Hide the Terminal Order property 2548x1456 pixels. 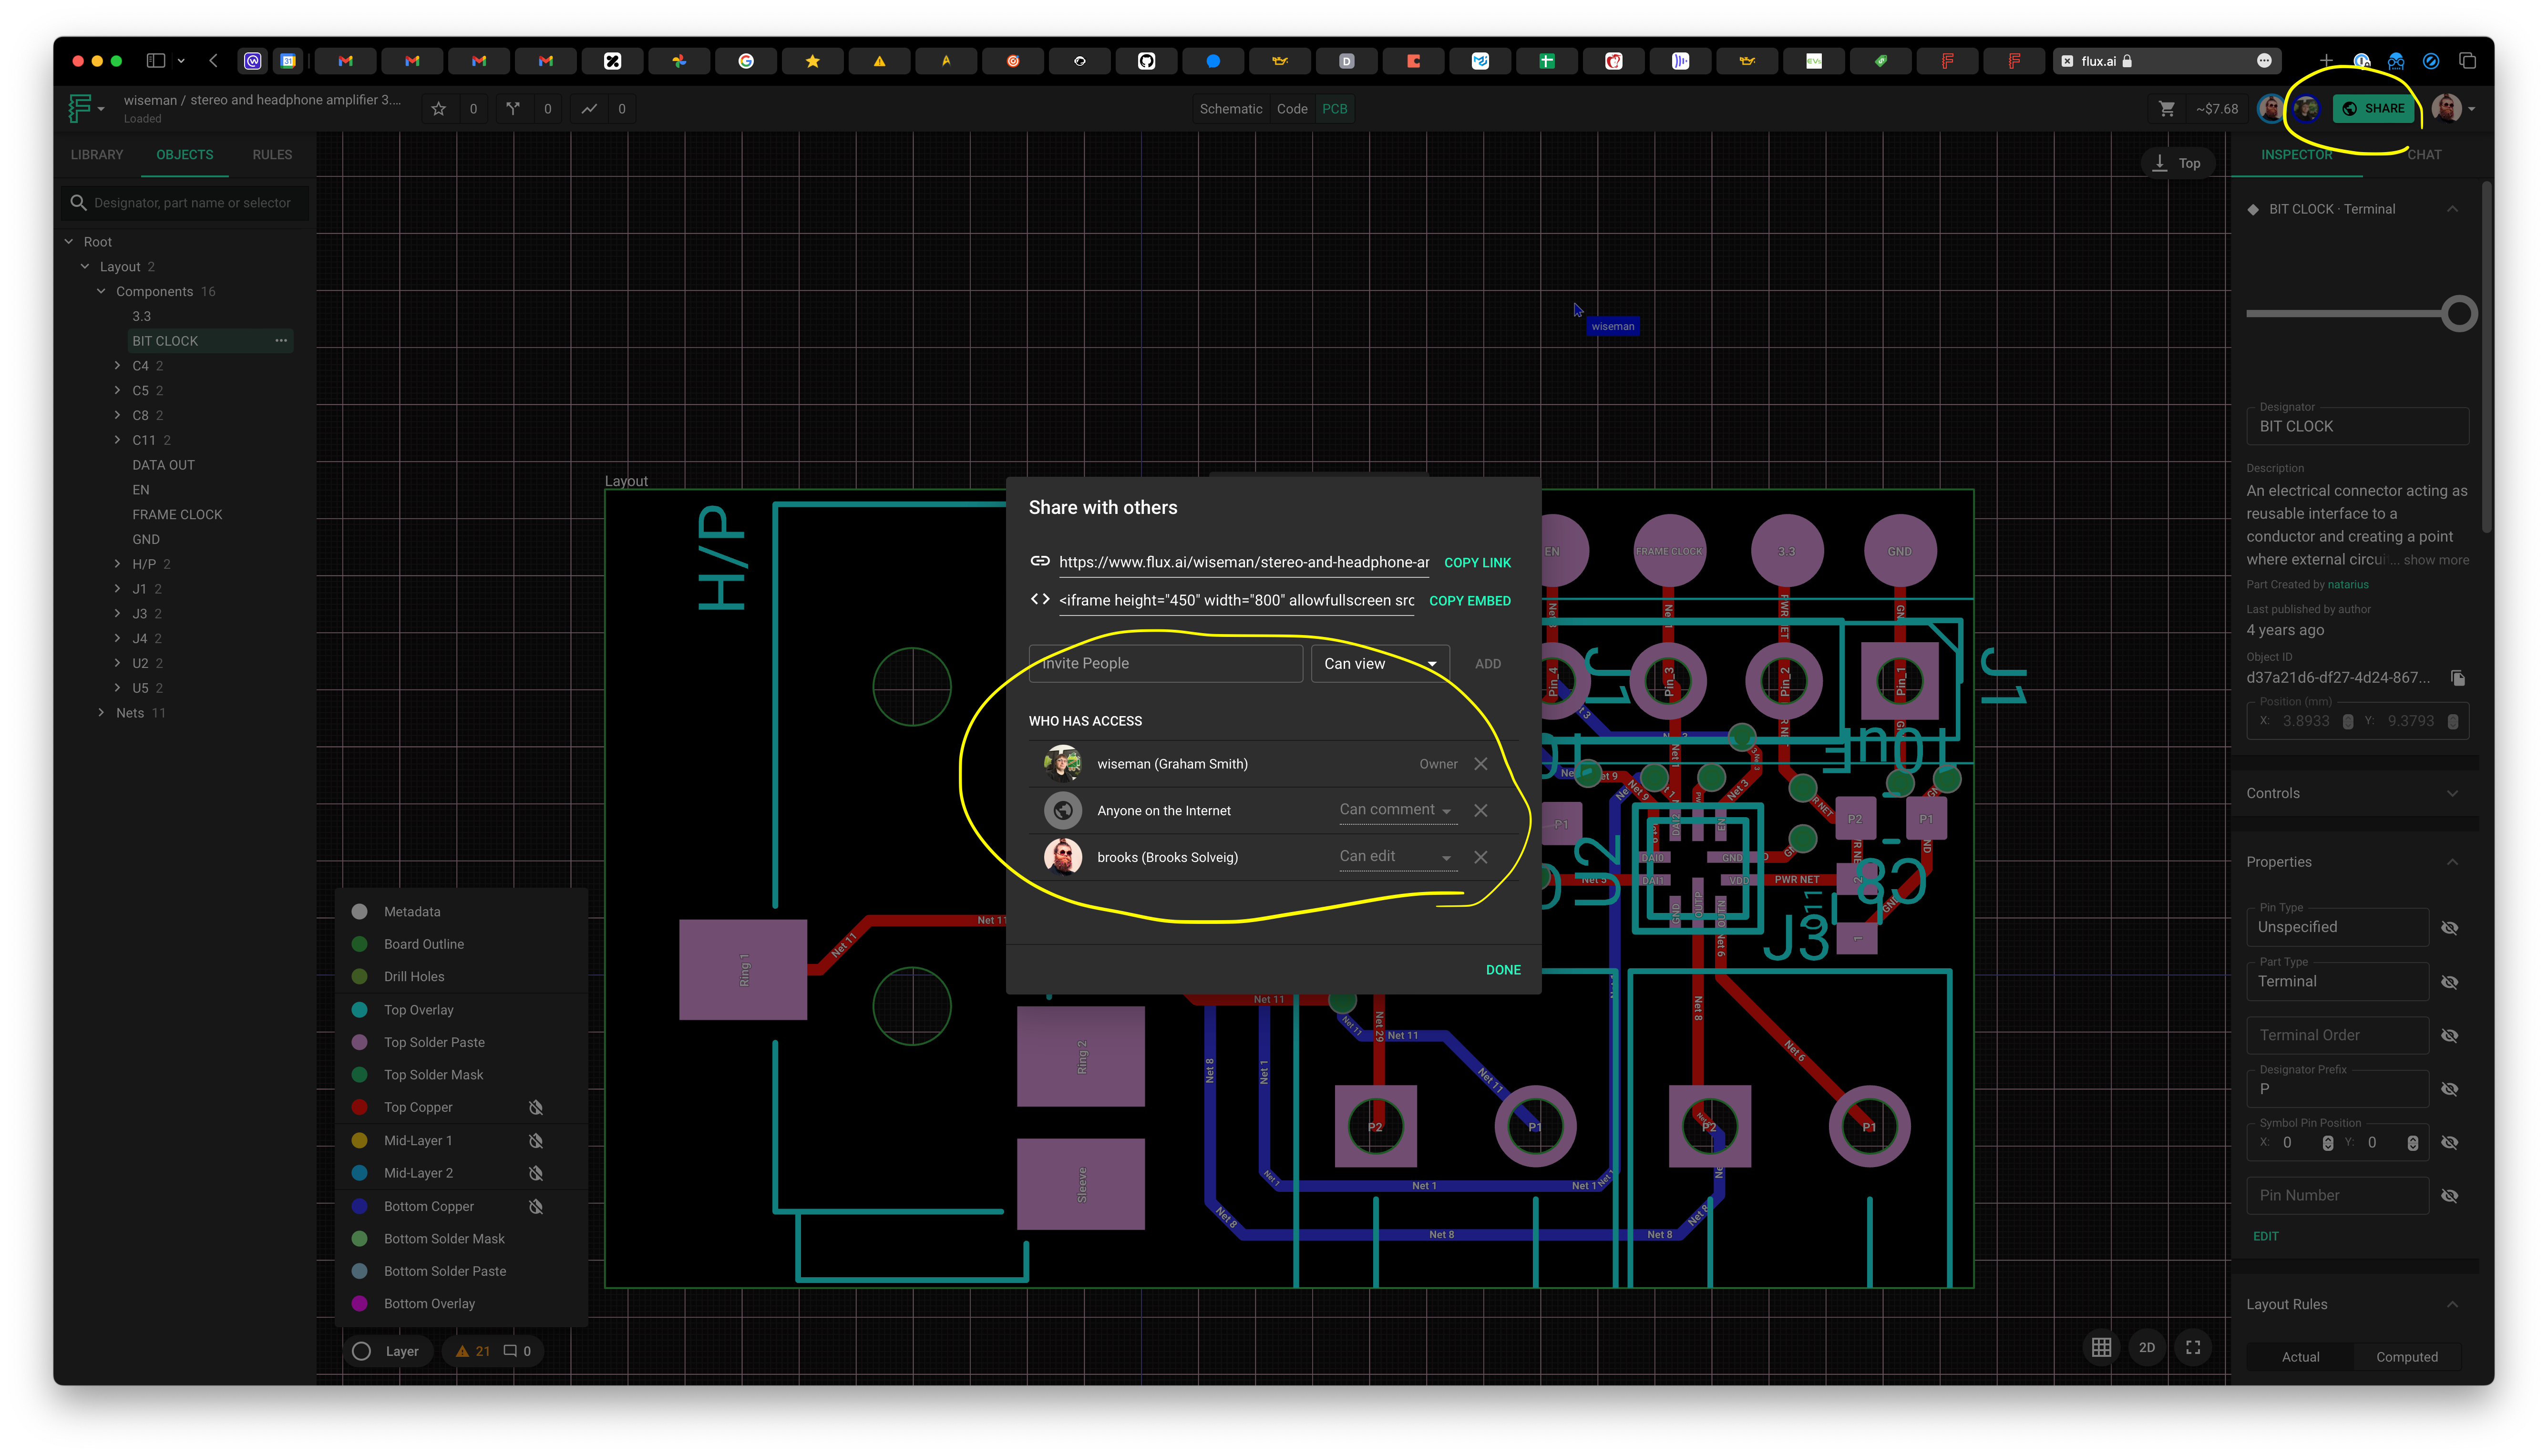point(2450,1035)
